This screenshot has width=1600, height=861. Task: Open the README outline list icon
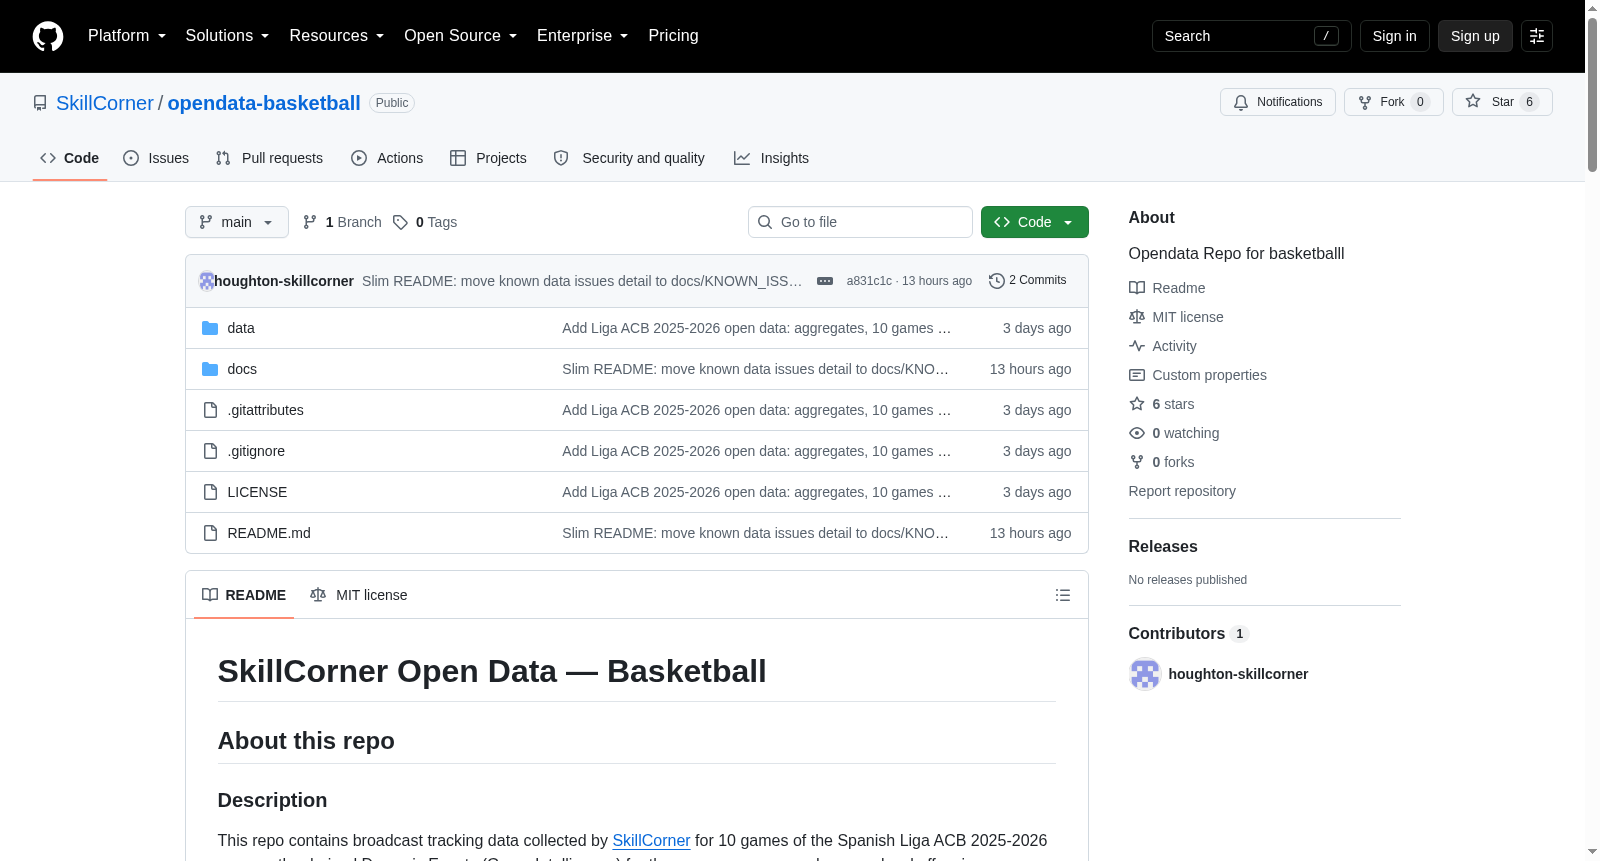coord(1063,595)
